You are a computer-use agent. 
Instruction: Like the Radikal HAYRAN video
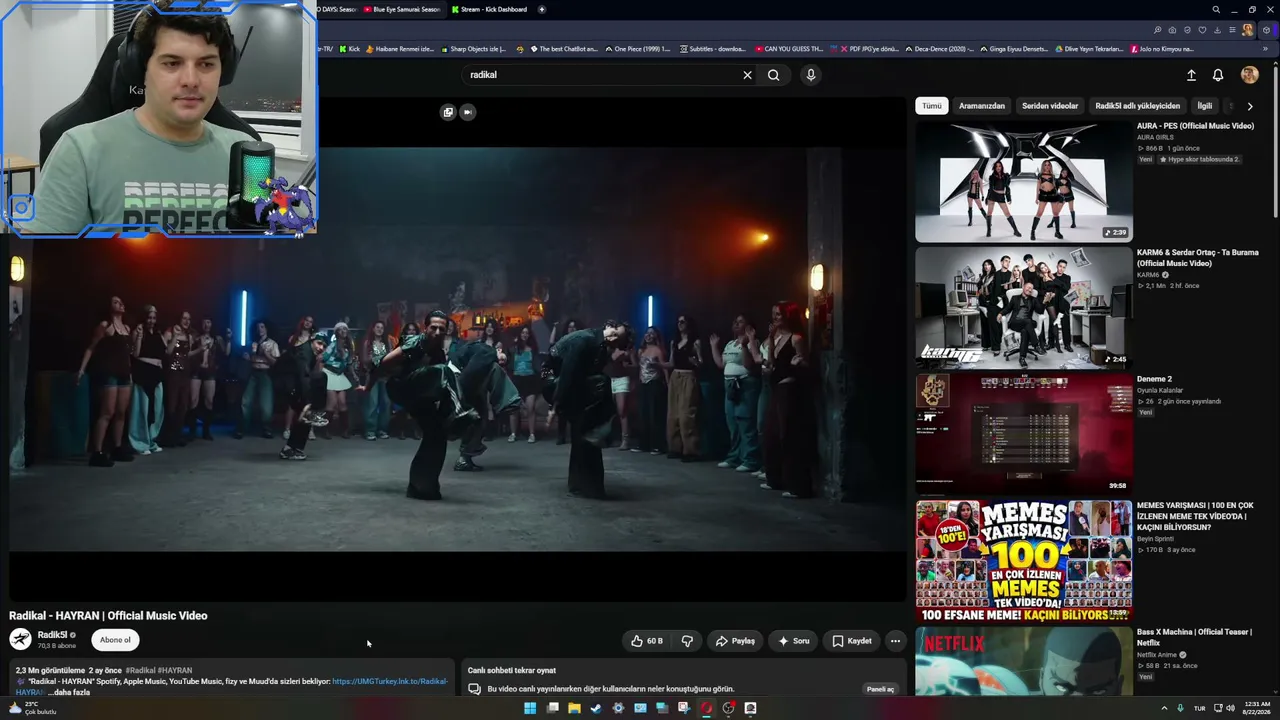click(x=646, y=641)
